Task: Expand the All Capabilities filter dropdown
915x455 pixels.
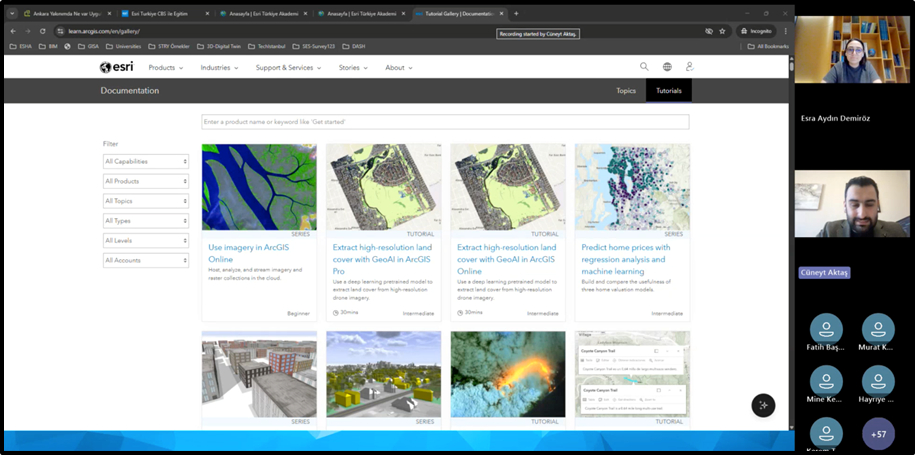Action: [x=146, y=161]
